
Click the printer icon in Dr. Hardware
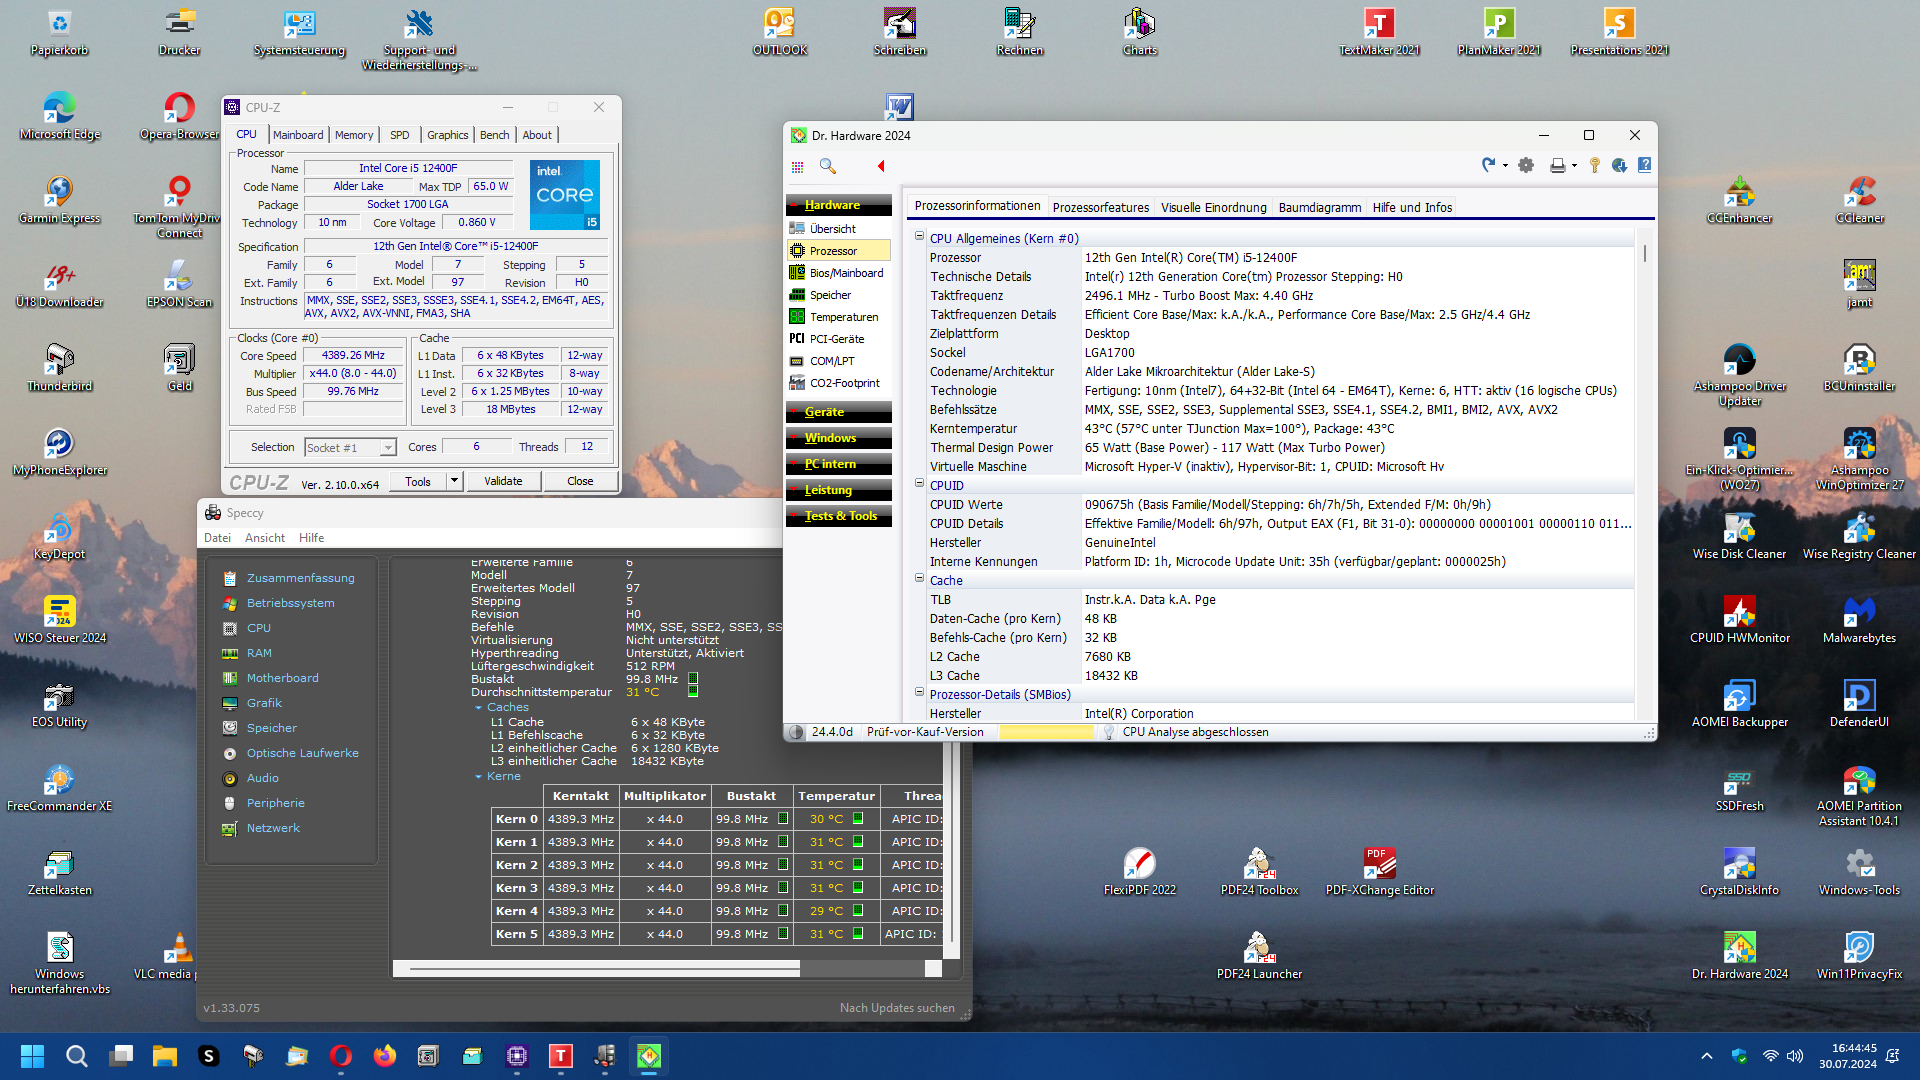[1557, 166]
